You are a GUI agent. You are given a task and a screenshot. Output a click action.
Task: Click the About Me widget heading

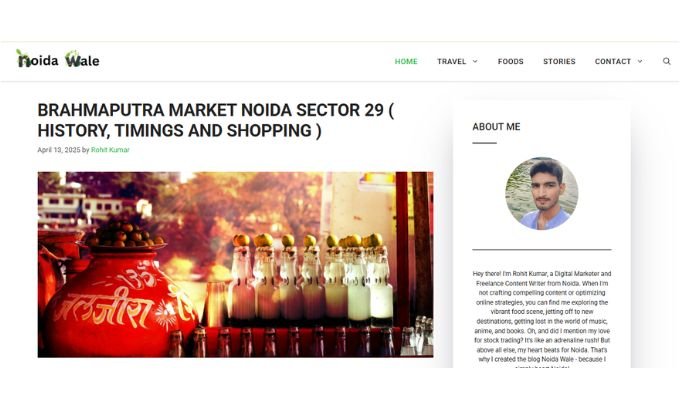tap(496, 127)
